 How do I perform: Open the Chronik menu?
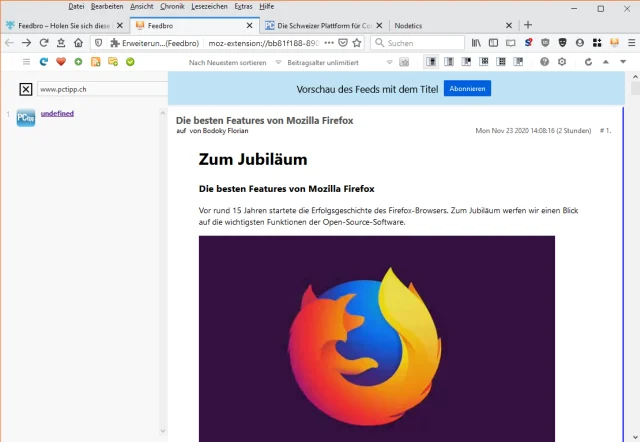point(172,6)
